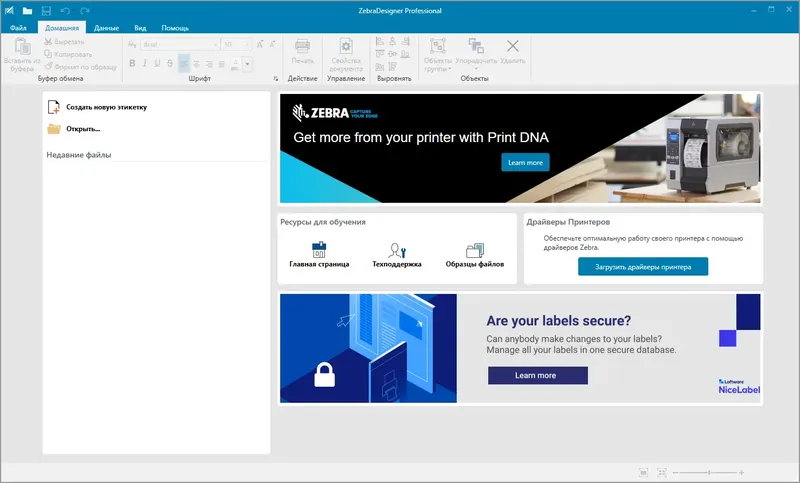Open the font size 10 combo box

coord(237,44)
